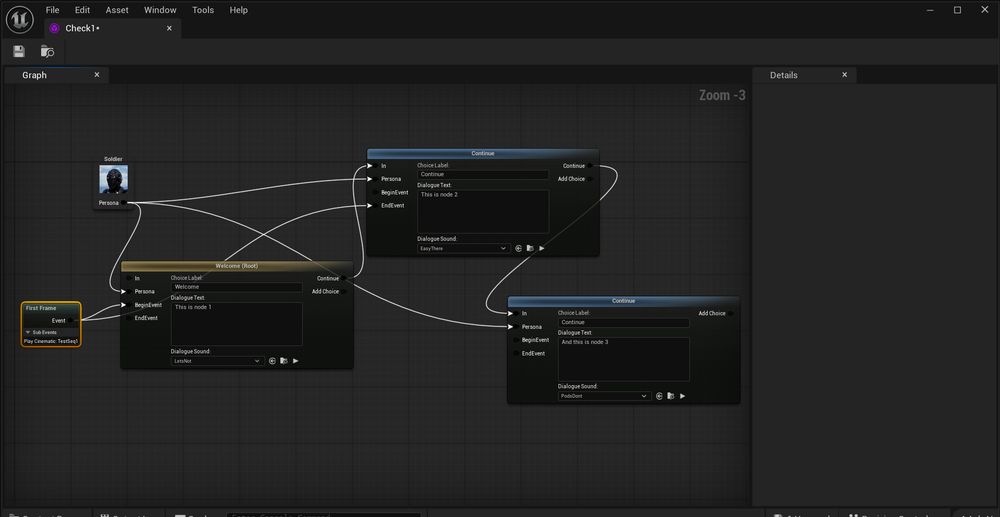The height and width of the screenshot is (517, 1000).
Task: Click the 'And this is node 3' dialogue text box
Action: [624, 359]
